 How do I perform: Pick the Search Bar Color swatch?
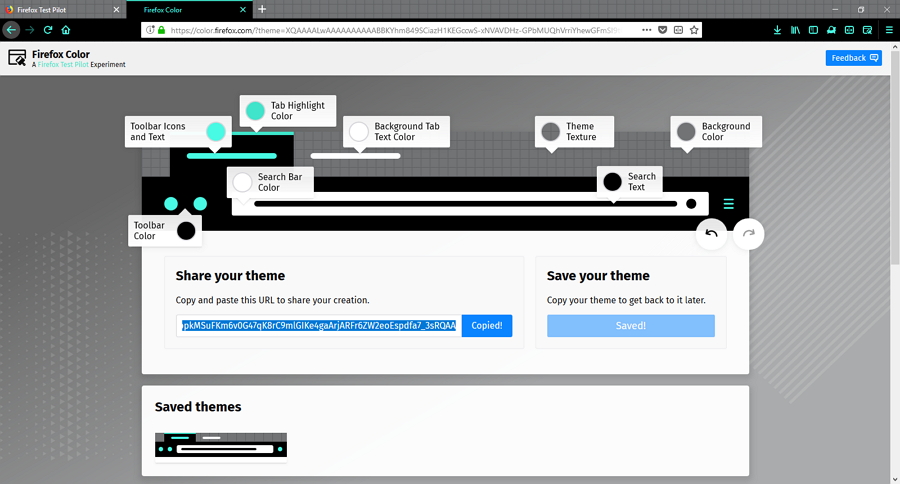point(242,182)
